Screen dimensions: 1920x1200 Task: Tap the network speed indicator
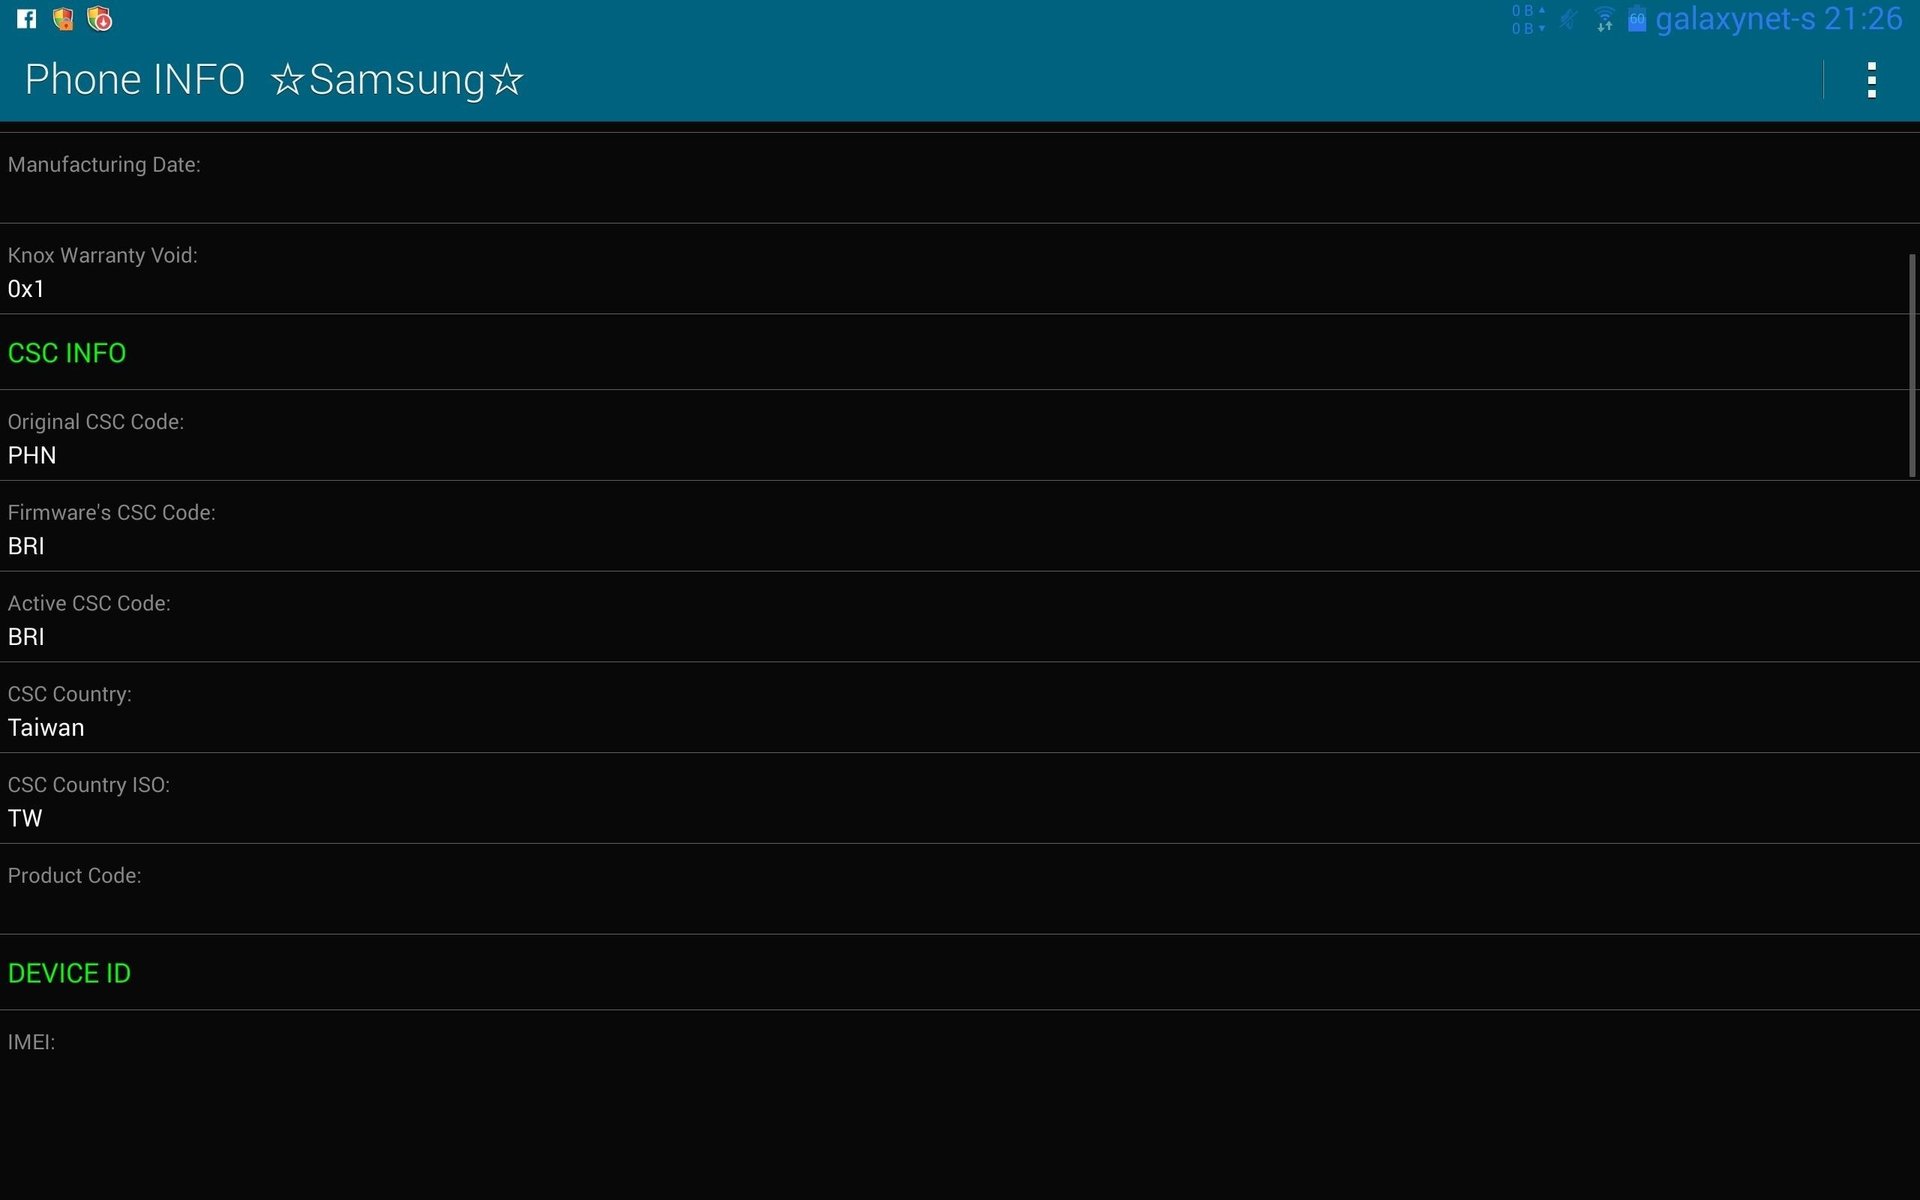[1528, 19]
